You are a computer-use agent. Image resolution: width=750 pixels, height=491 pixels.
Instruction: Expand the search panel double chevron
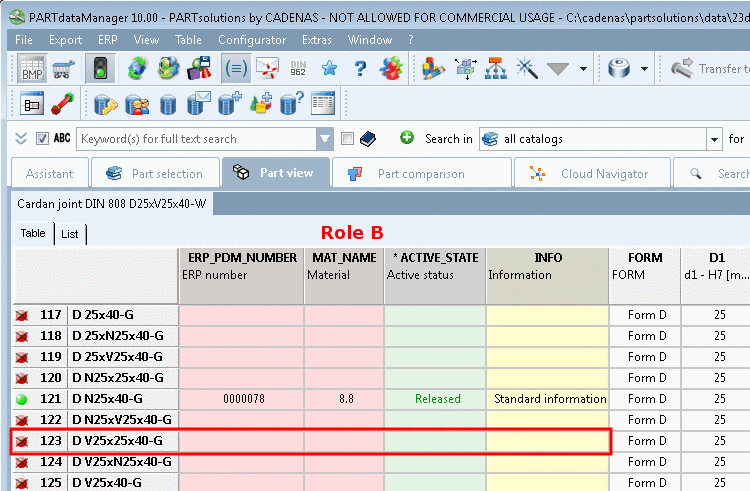[x=21, y=139]
